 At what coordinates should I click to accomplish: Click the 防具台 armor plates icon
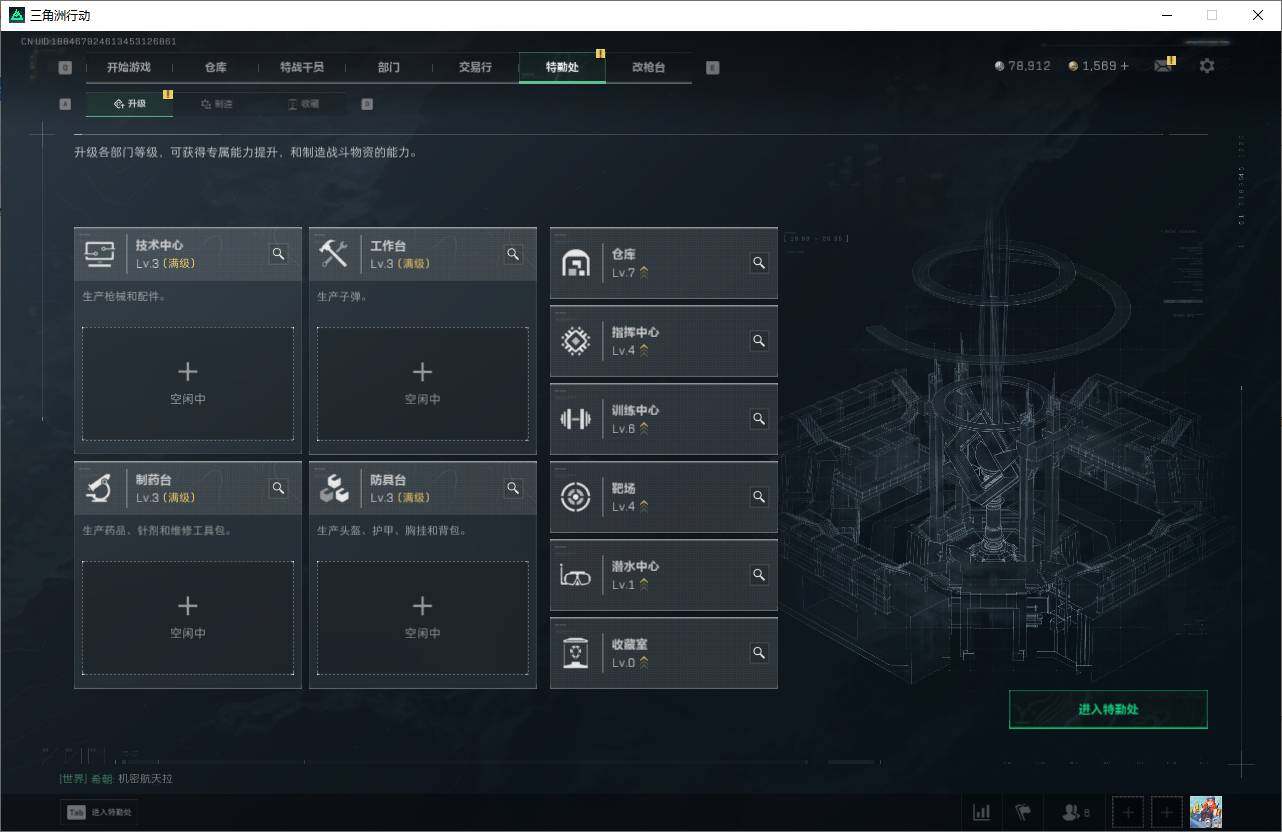point(335,488)
